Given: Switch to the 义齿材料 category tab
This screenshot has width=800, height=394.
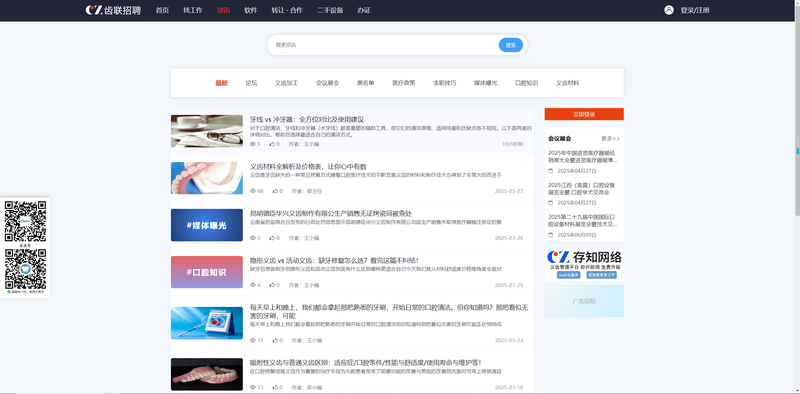Looking at the screenshot, I should tap(567, 83).
